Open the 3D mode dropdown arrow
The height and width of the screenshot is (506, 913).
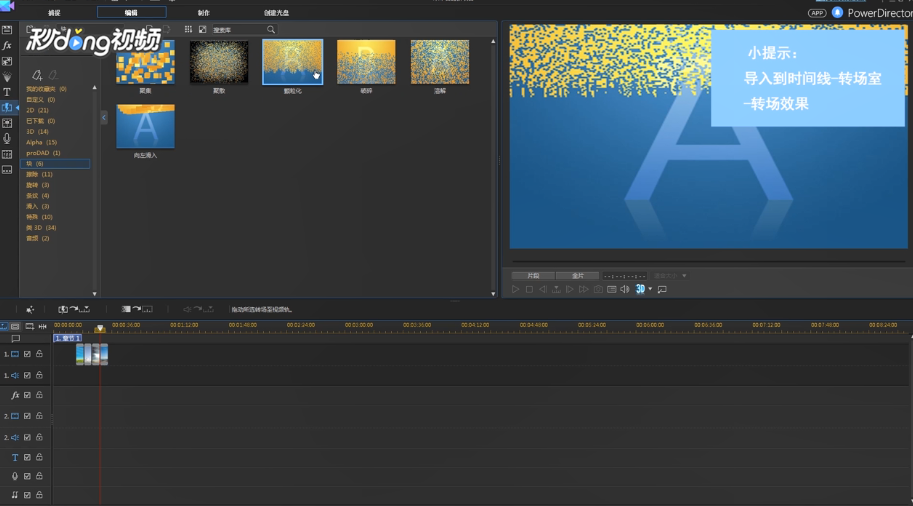[x=650, y=289]
